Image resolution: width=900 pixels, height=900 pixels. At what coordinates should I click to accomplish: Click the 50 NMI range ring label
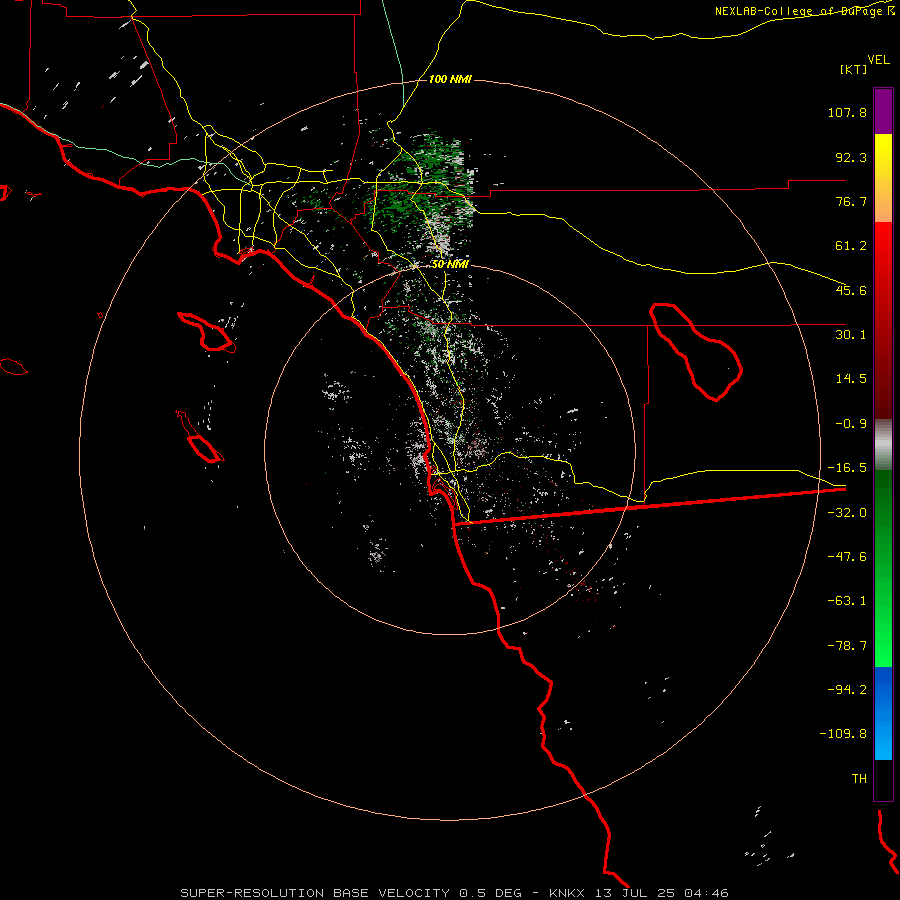[451, 264]
